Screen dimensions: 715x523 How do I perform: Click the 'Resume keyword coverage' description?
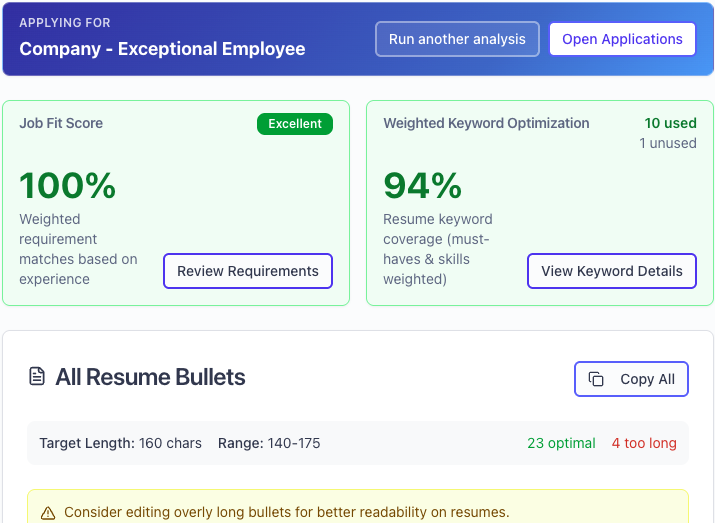tap(438, 249)
